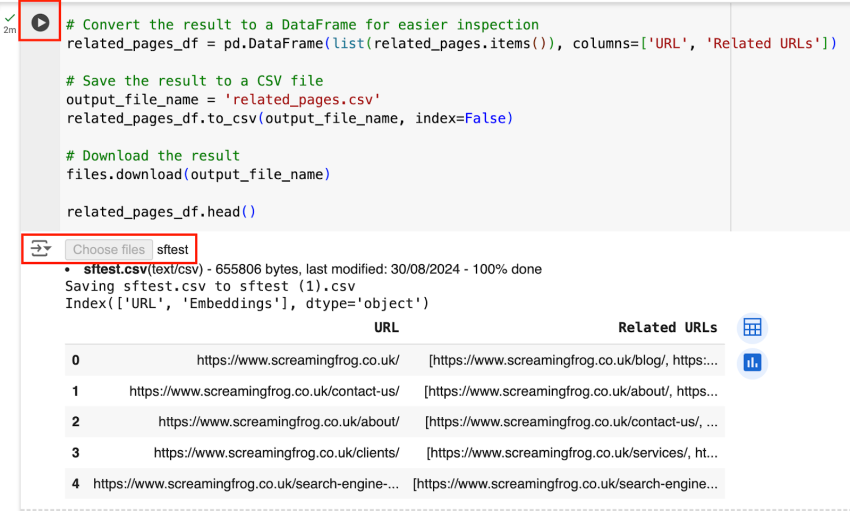Click the cell output options icon
Image resolution: width=850 pixels, height=511 pixels.
point(40,249)
